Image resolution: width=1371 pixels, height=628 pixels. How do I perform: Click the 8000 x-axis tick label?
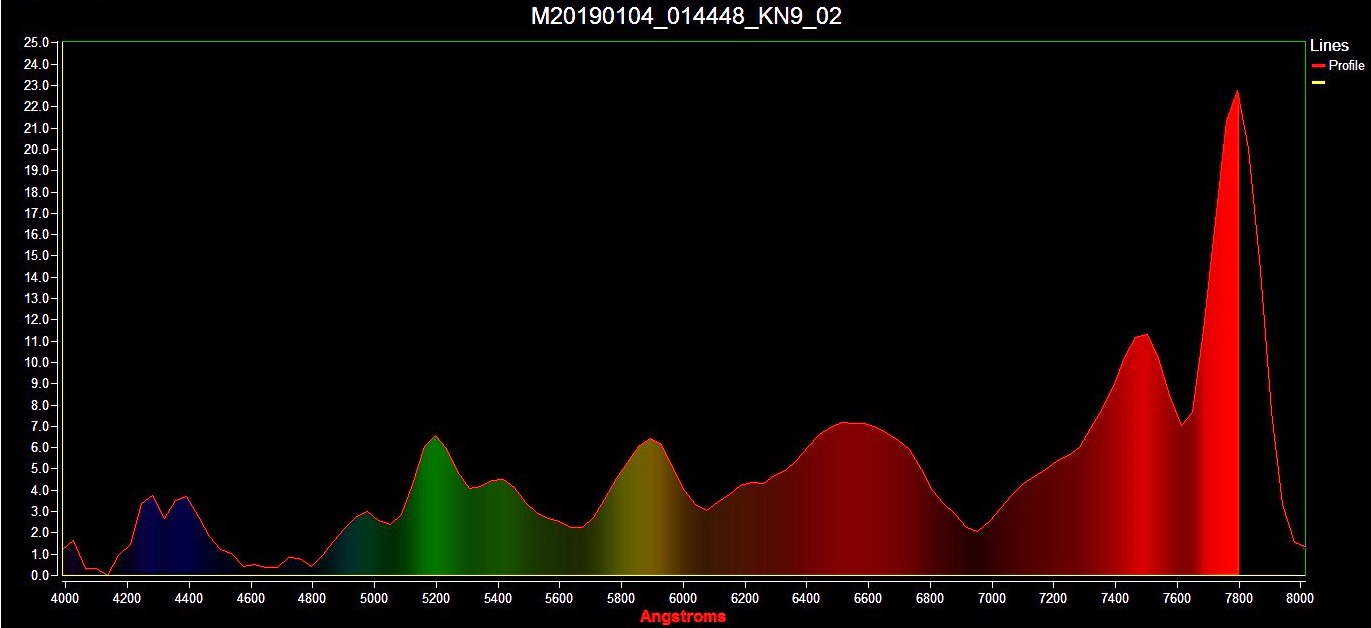1301,597
